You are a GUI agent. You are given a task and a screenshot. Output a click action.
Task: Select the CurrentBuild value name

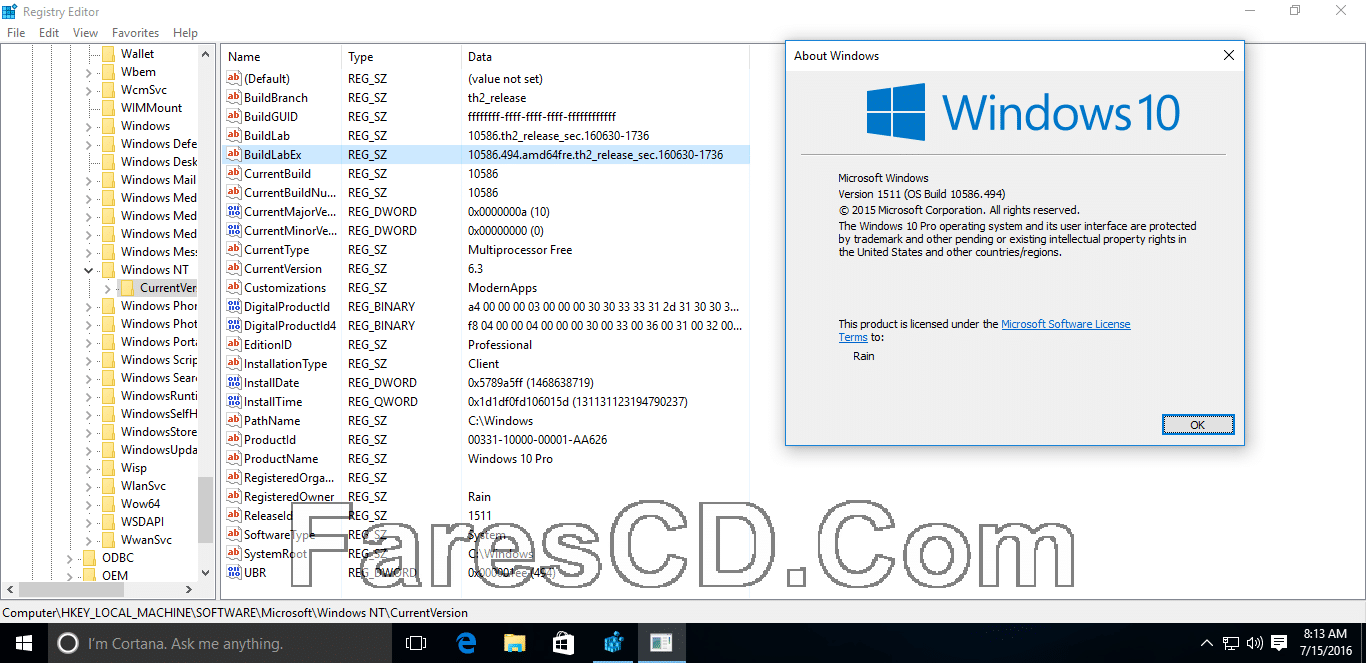pyautogui.click(x=277, y=174)
